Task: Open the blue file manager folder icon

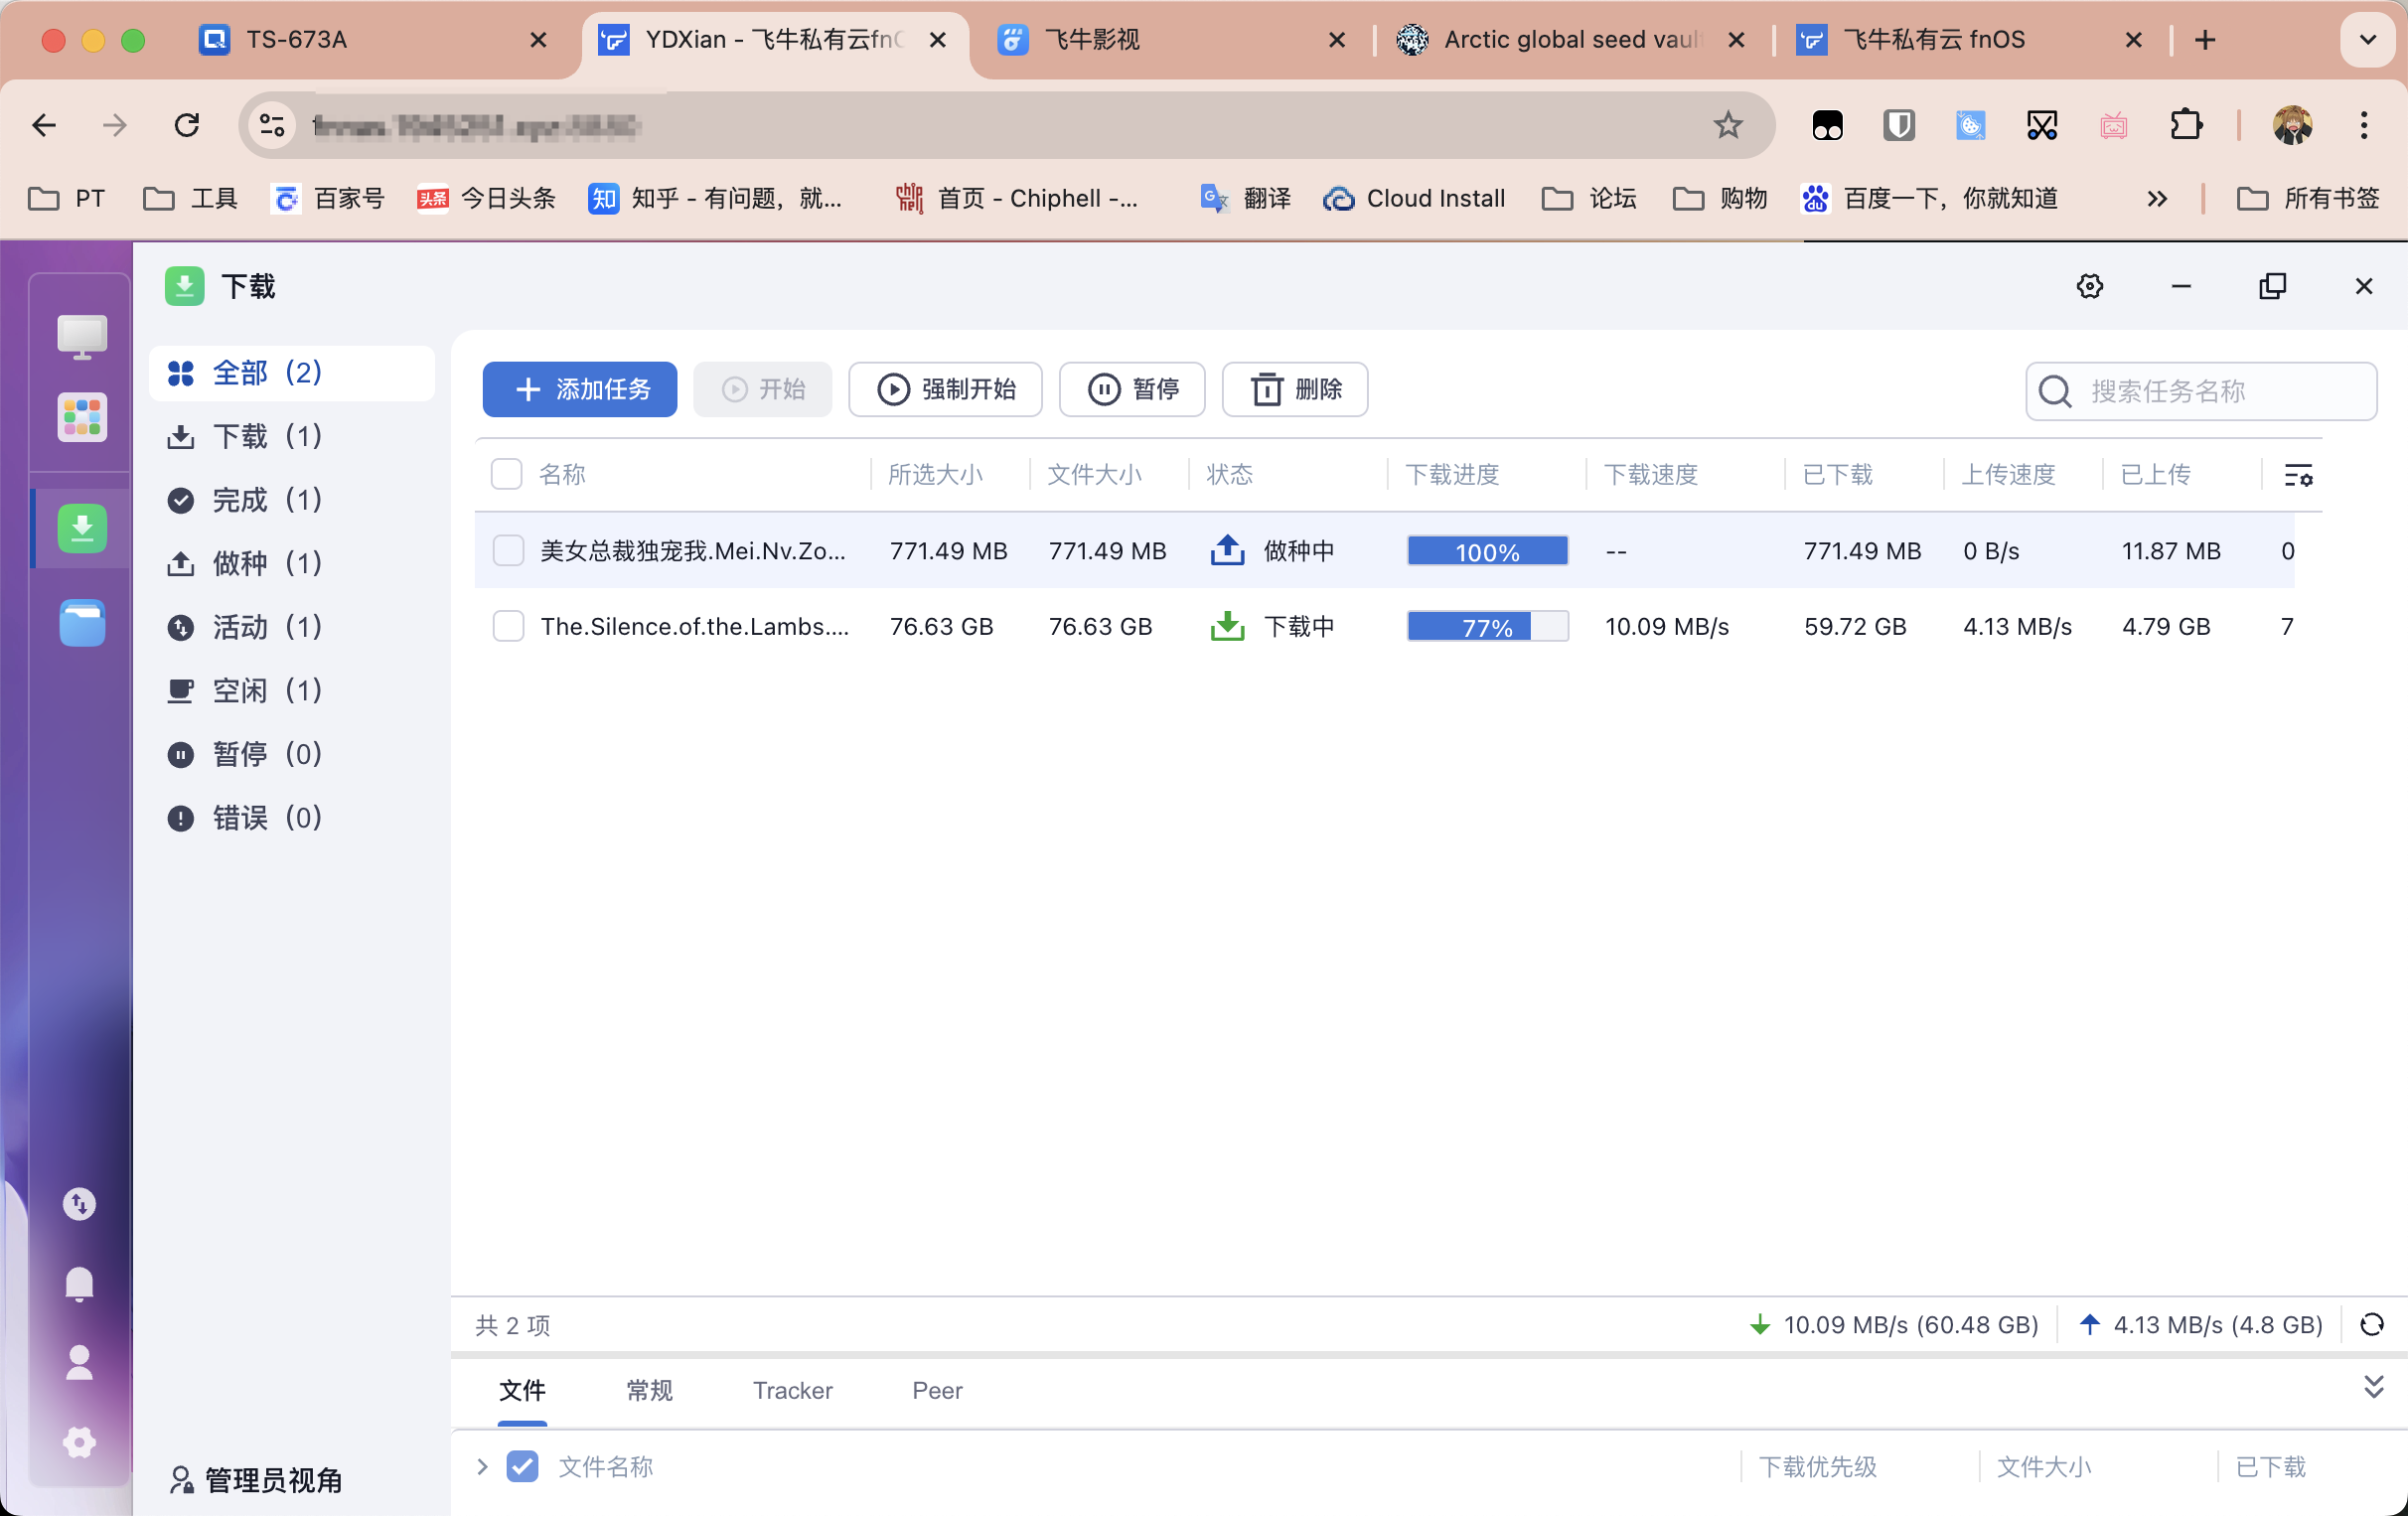Action: 82,623
